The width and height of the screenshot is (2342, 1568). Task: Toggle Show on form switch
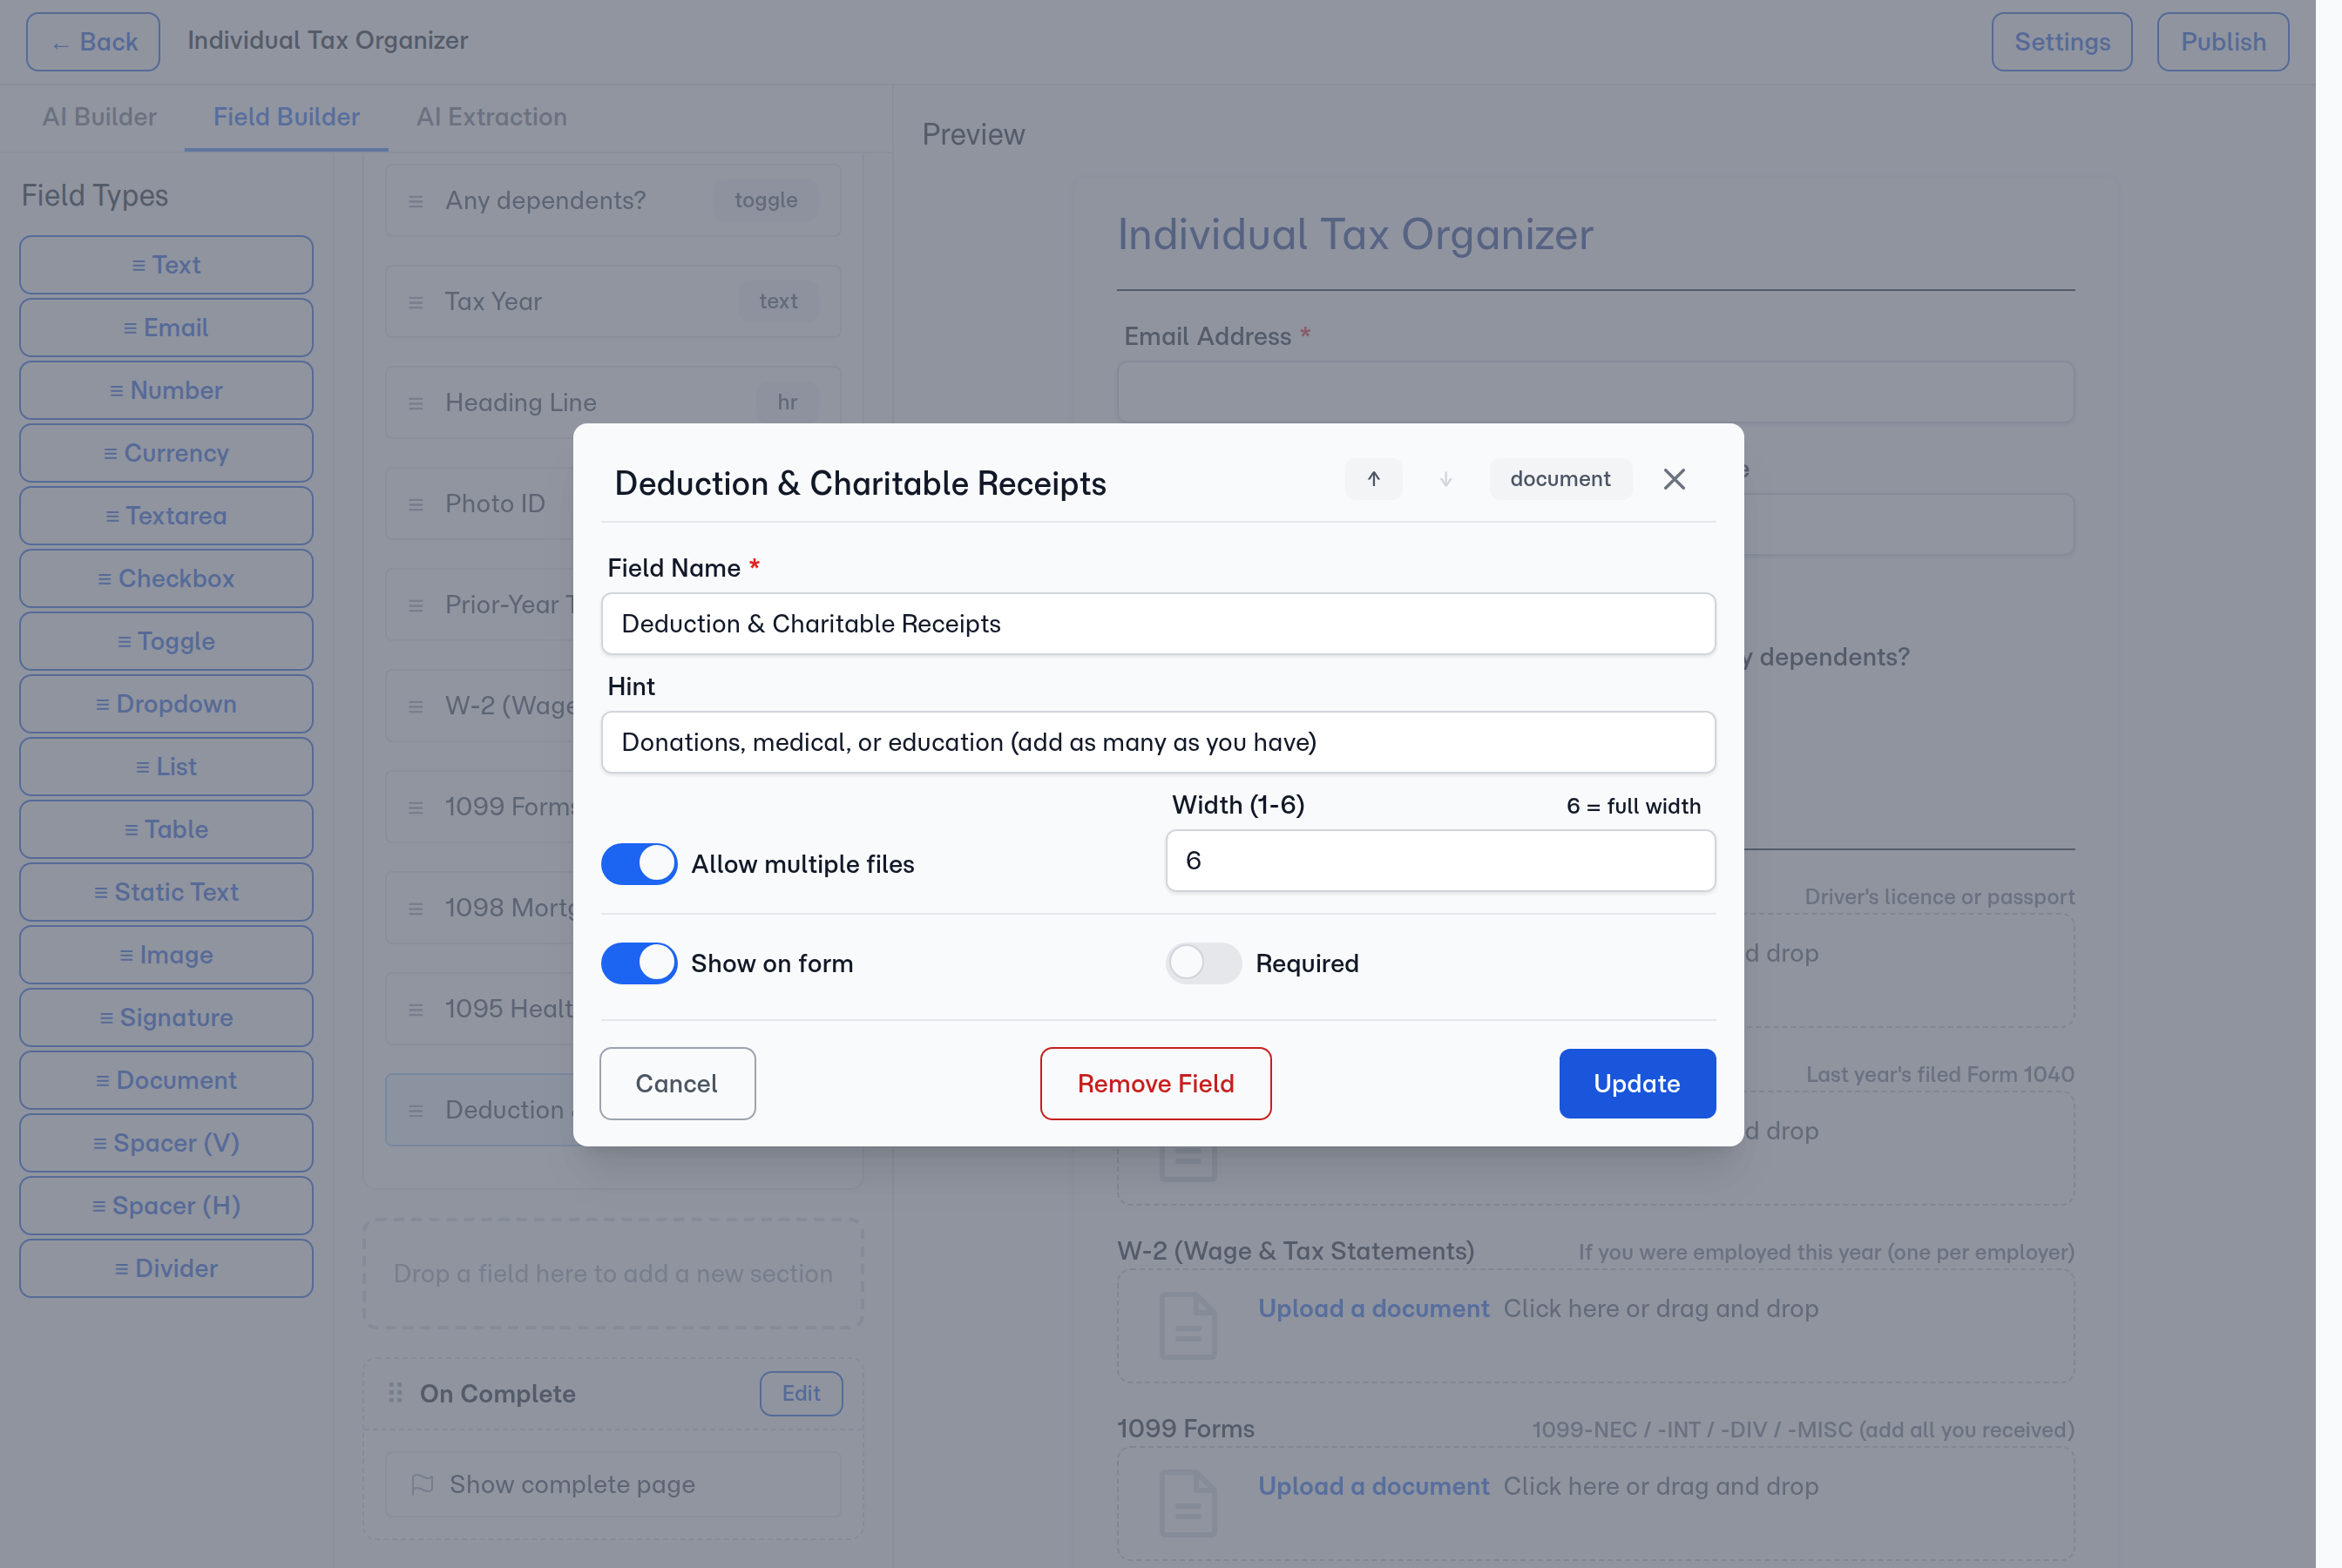(x=639, y=963)
